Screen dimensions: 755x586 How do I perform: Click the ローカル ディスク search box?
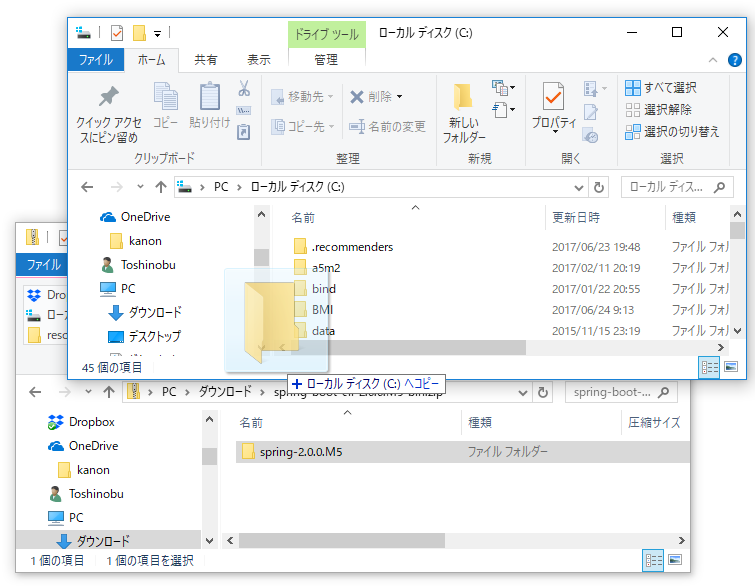coord(677,187)
